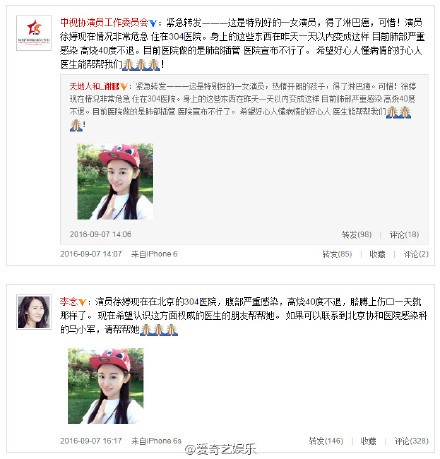The height and width of the screenshot is (459, 440).
Task: Open 评论(328) on 李念's post
Action: point(412,441)
